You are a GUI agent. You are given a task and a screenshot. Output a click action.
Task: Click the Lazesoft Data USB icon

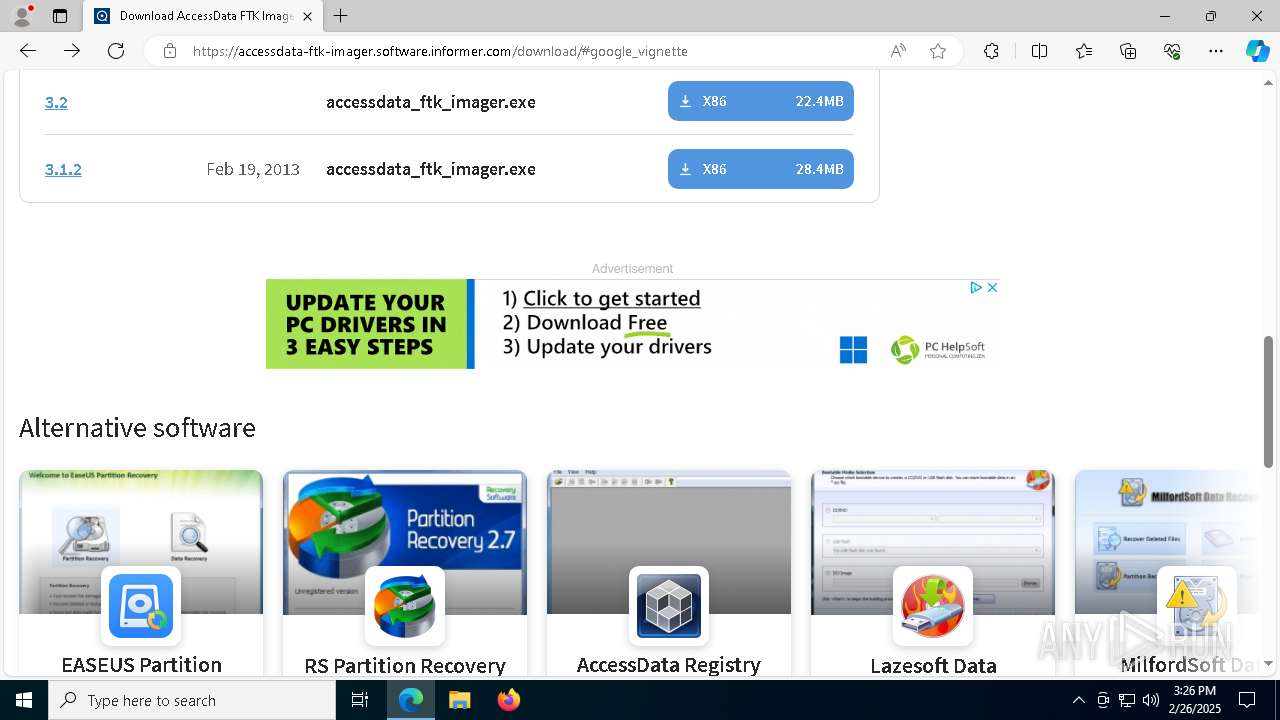933,606
